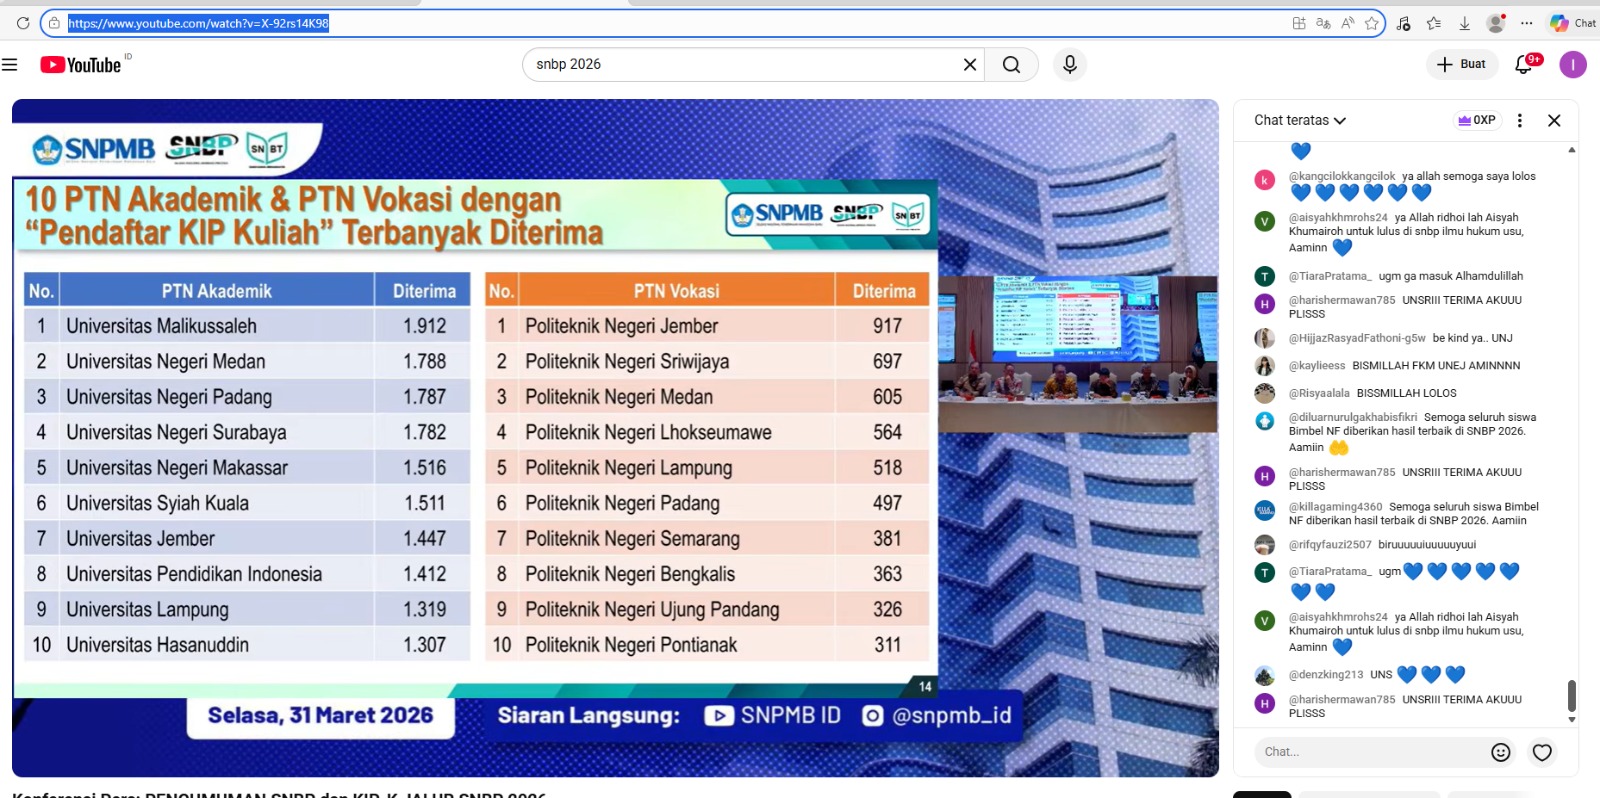Add this page to favorites star
The width and height of the screenshot is (1600, 798).
[x=1372, y=23]
